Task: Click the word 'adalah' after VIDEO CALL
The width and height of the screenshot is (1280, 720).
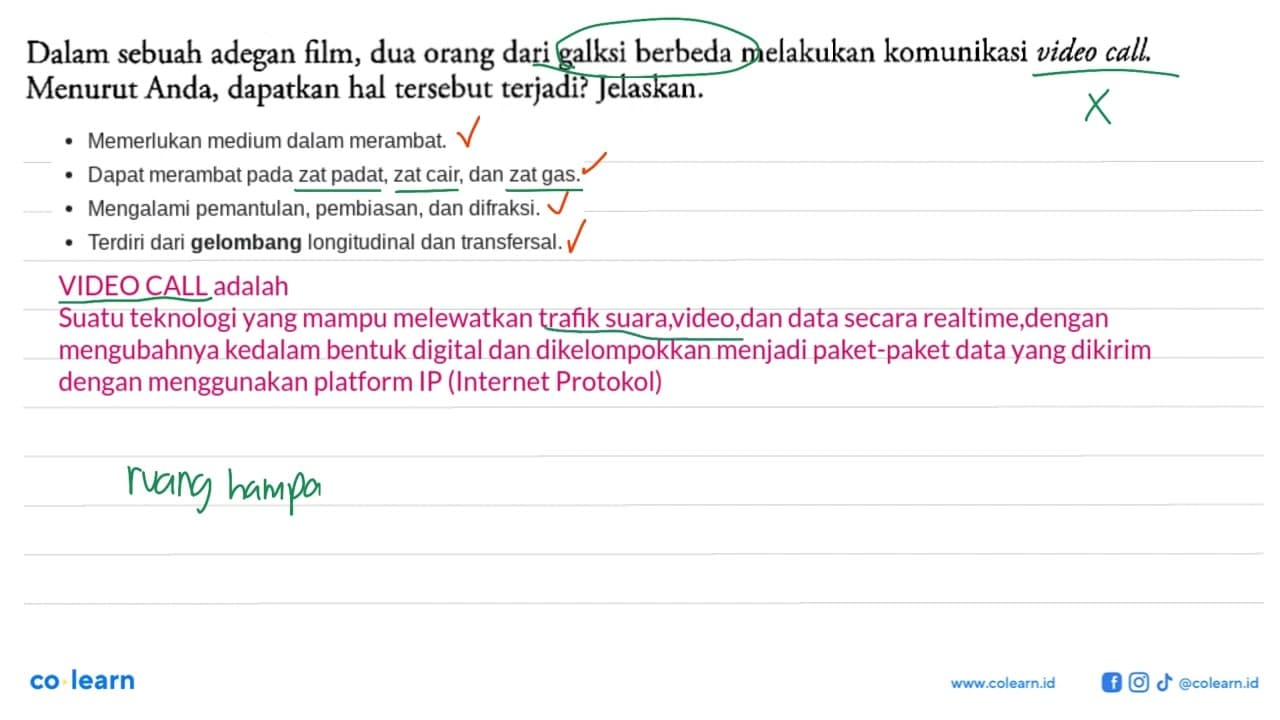Action: point(252,286)
